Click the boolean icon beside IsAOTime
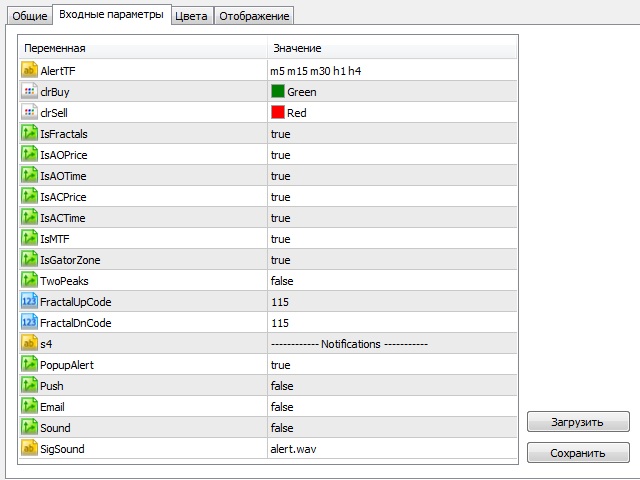 [29, 175]
